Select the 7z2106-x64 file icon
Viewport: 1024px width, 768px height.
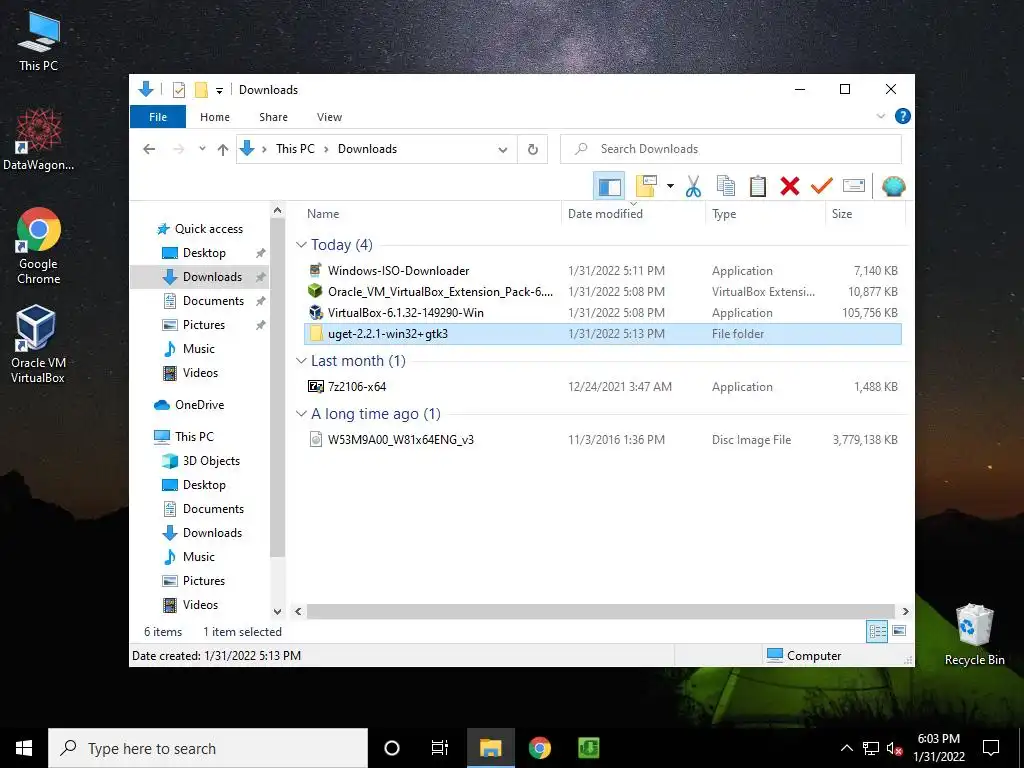click(x=315, y=387)
